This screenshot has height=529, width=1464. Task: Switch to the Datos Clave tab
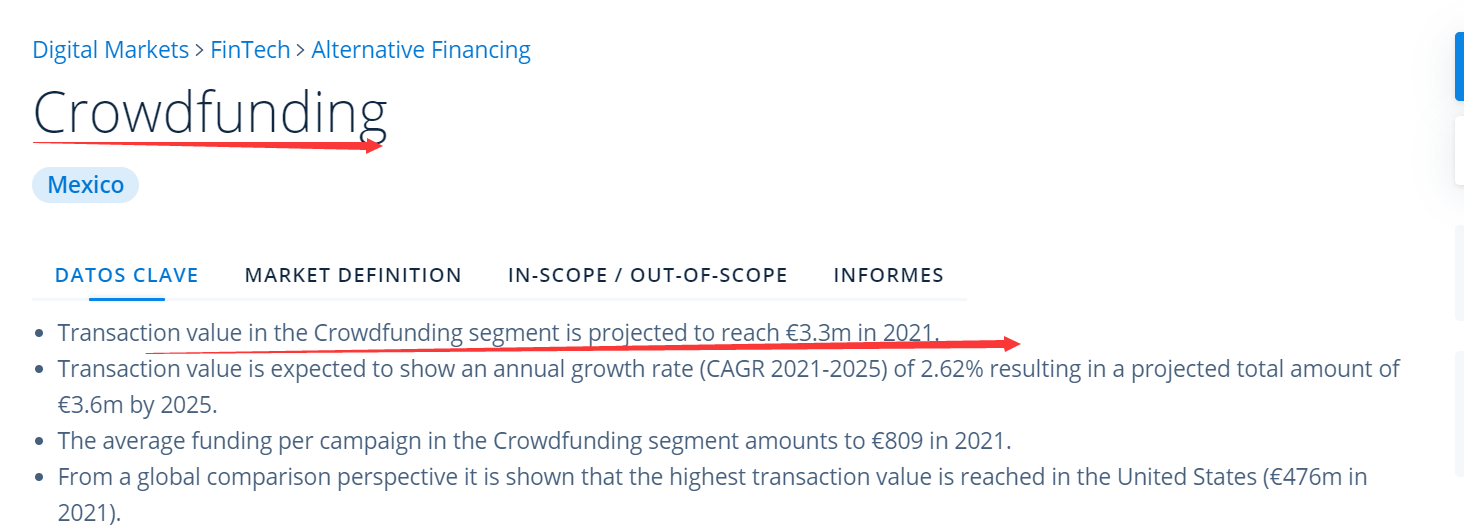[127, 275]
